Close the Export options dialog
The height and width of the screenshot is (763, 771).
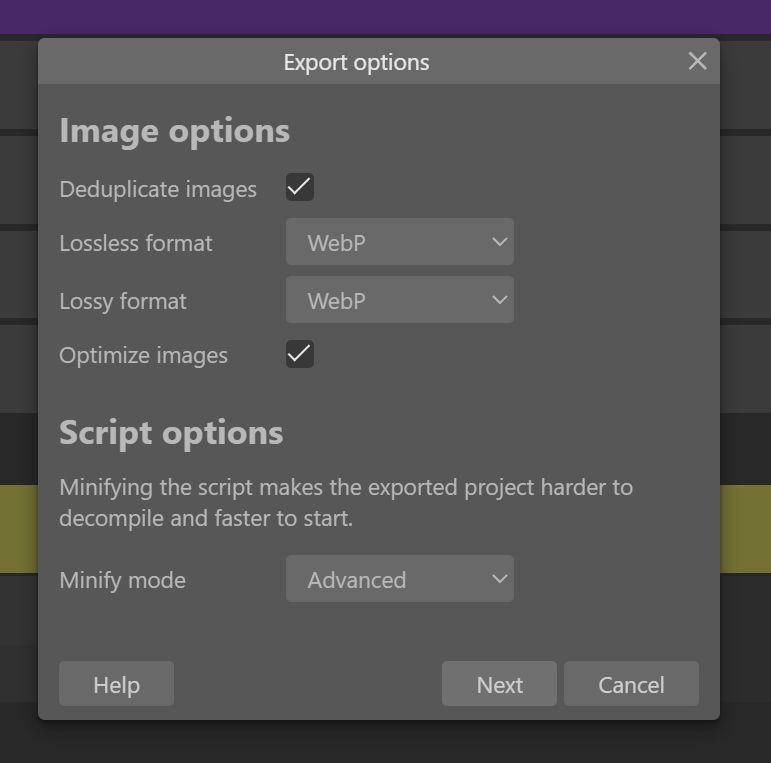pyautogui.click(x=697, y=61)
